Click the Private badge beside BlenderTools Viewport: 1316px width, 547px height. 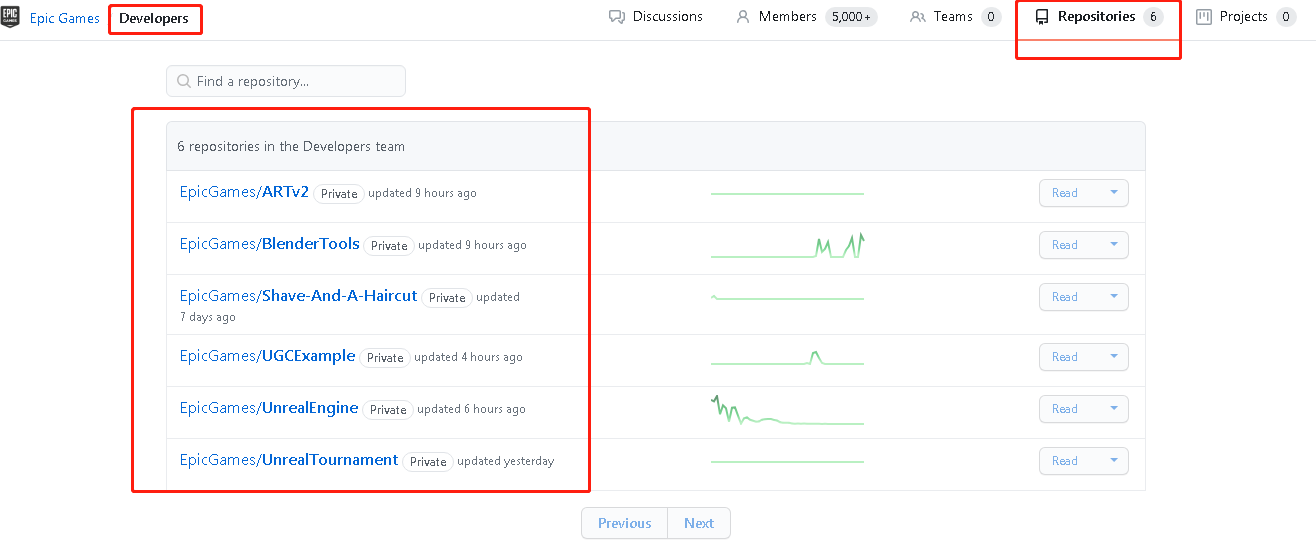(389, 246)
